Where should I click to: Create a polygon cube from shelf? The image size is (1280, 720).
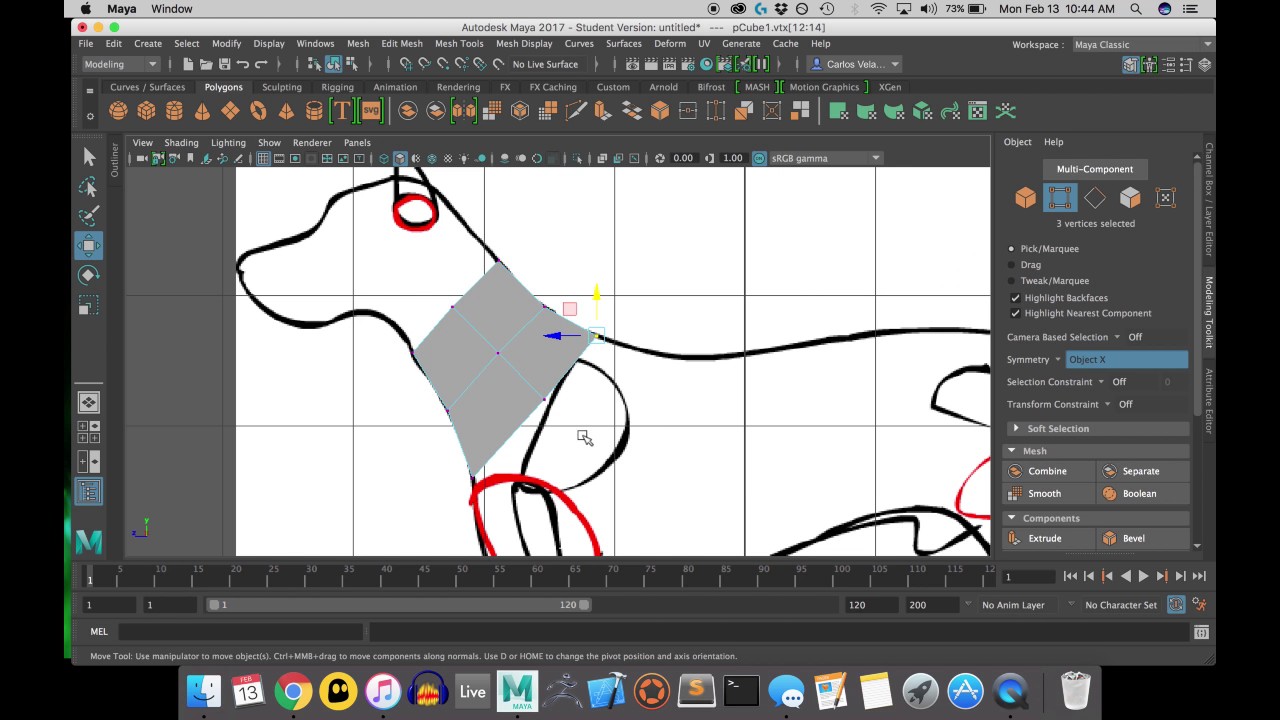[146, 111]
